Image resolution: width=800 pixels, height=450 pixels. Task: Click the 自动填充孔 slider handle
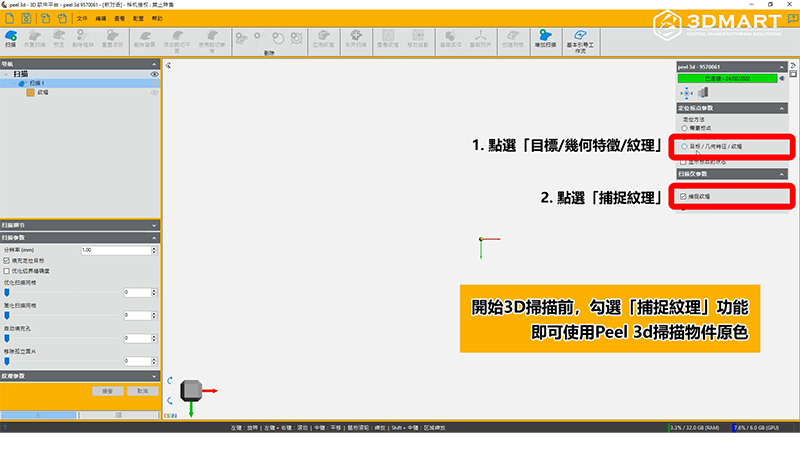tap(7, 338)
